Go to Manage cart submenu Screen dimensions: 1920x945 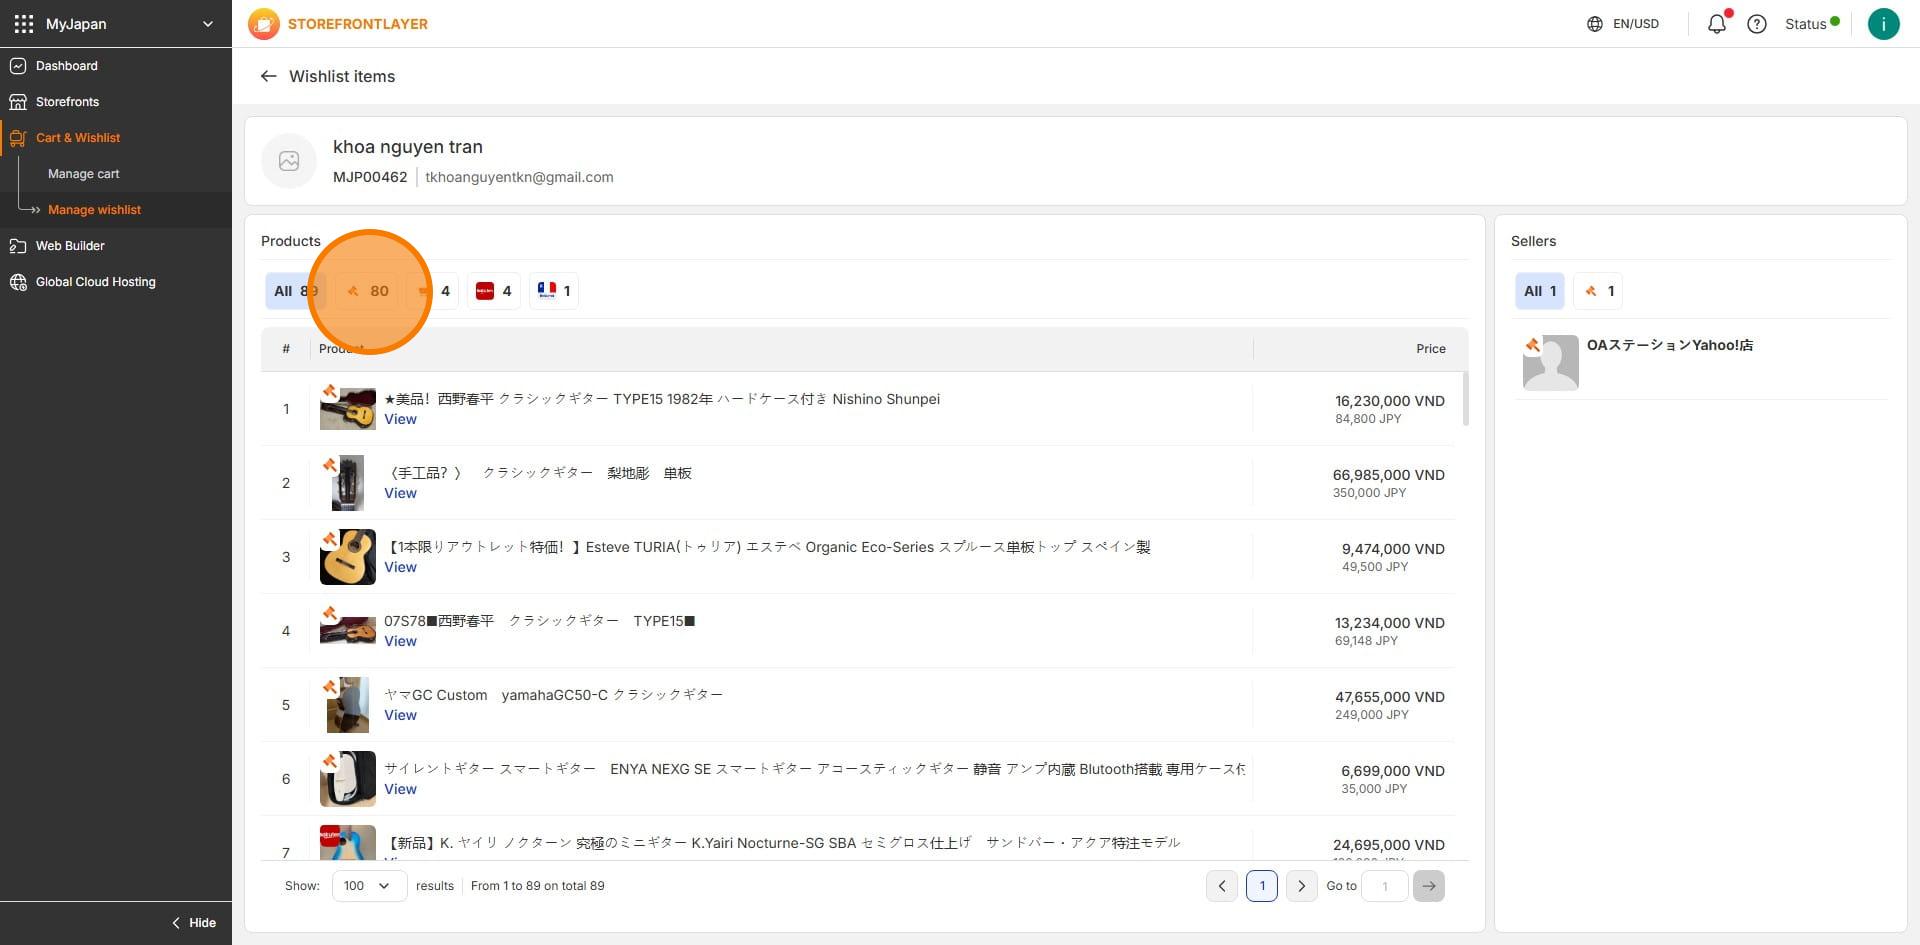83,174
